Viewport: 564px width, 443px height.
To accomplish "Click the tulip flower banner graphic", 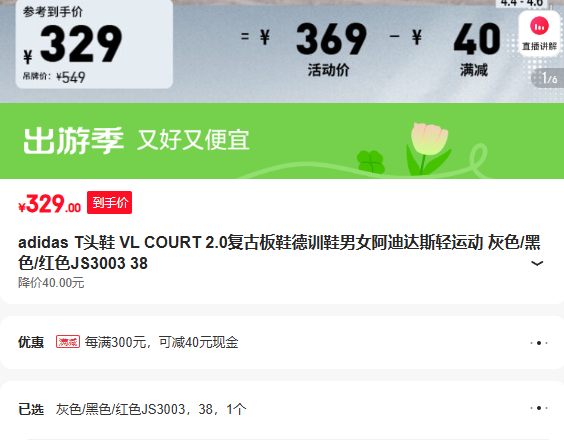I will coord(429,149).
